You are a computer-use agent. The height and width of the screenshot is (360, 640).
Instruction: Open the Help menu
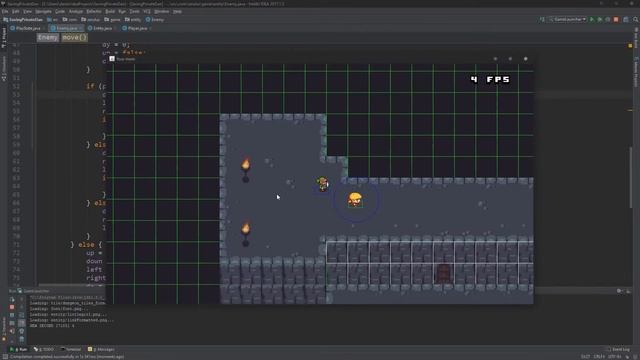(177, 11)
